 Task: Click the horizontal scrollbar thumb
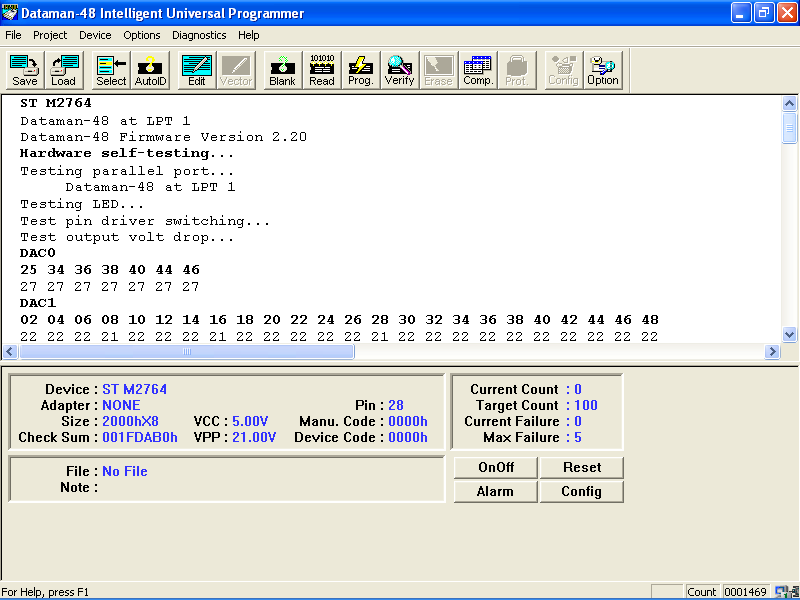pyautogui.click(x=187, y=352)
